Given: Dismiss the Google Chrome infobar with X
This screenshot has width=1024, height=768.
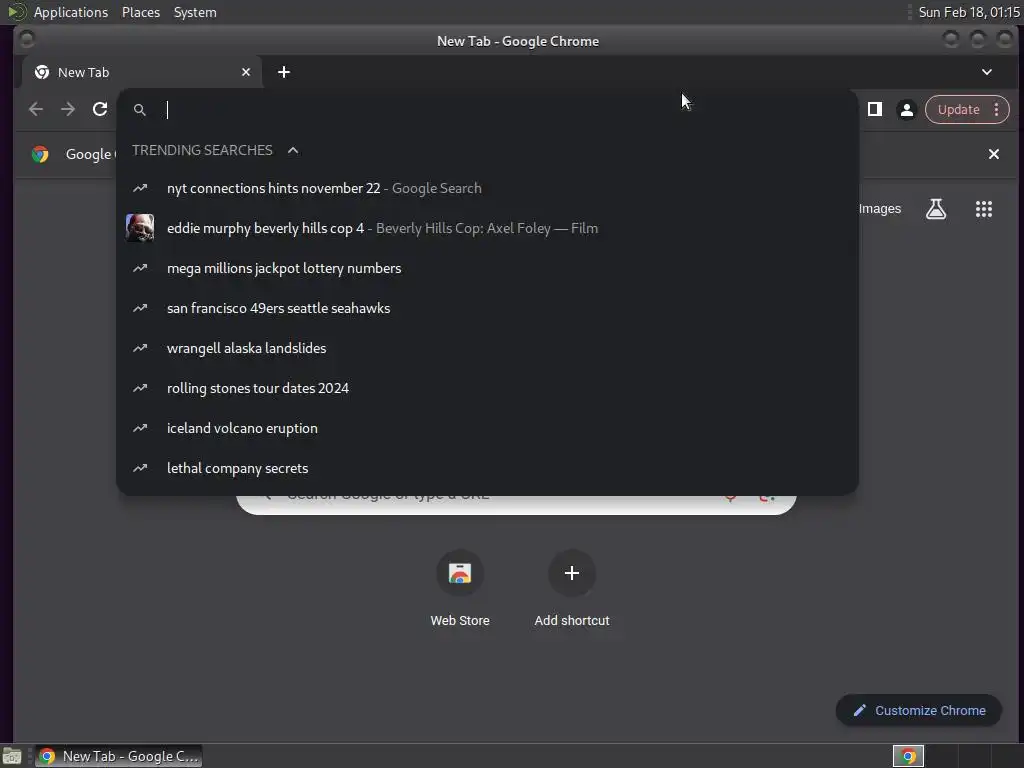Looking at the screenshot, I should pyautogui.click(x=993, y=154).
